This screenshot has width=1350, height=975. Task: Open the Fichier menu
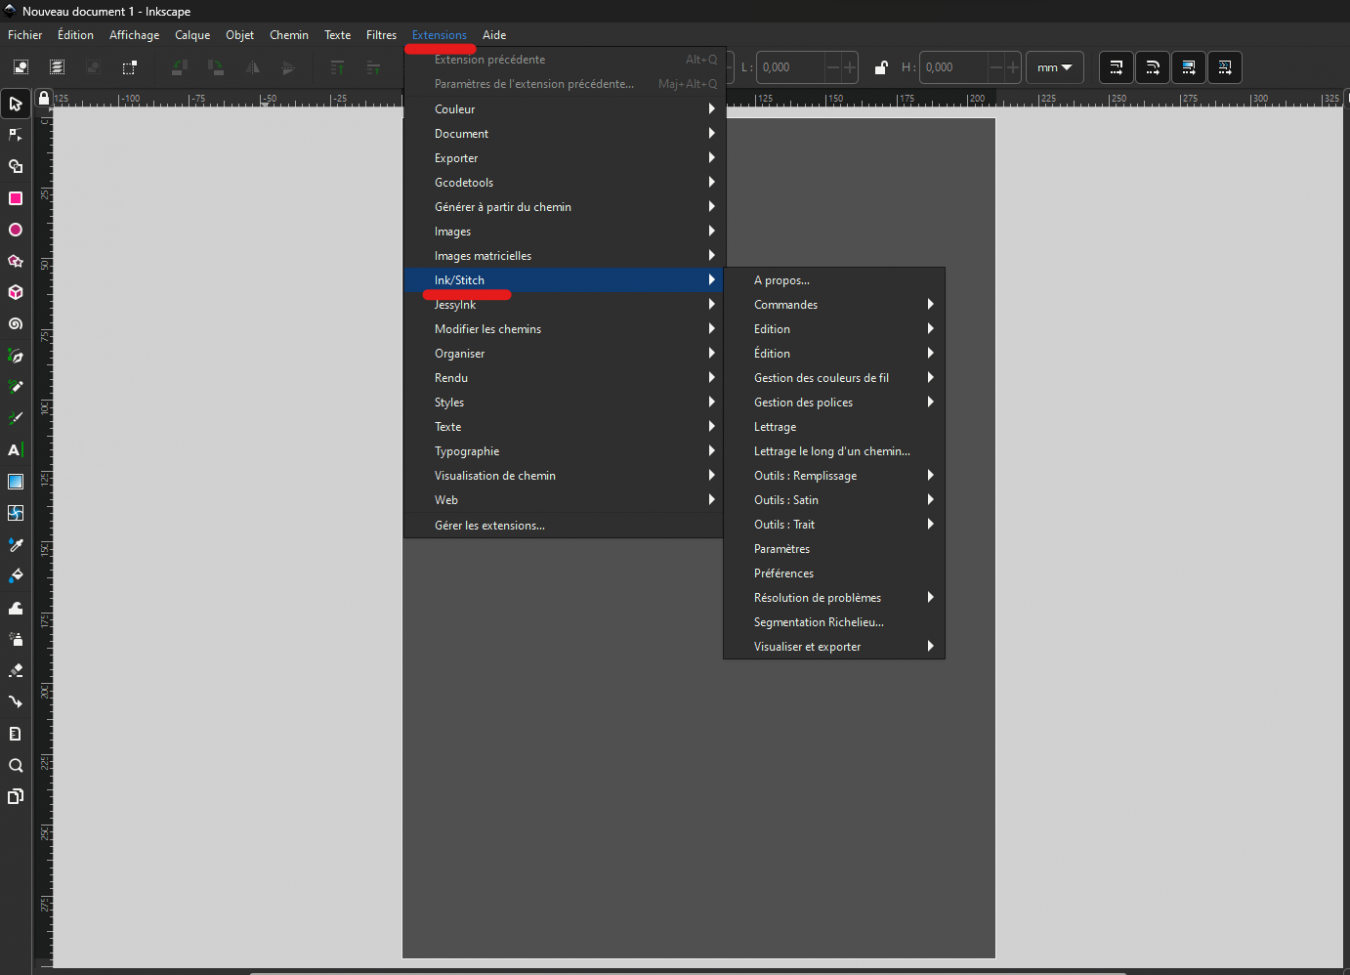24,34
